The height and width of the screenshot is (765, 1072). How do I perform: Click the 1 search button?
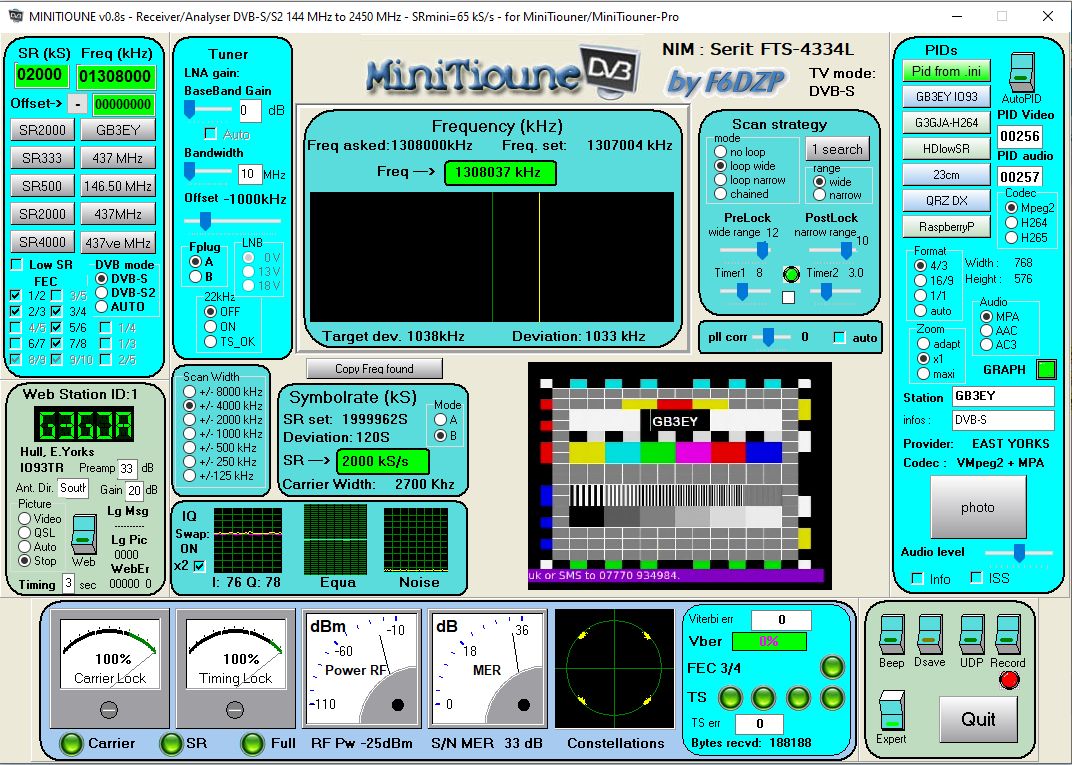click(837, 149)
